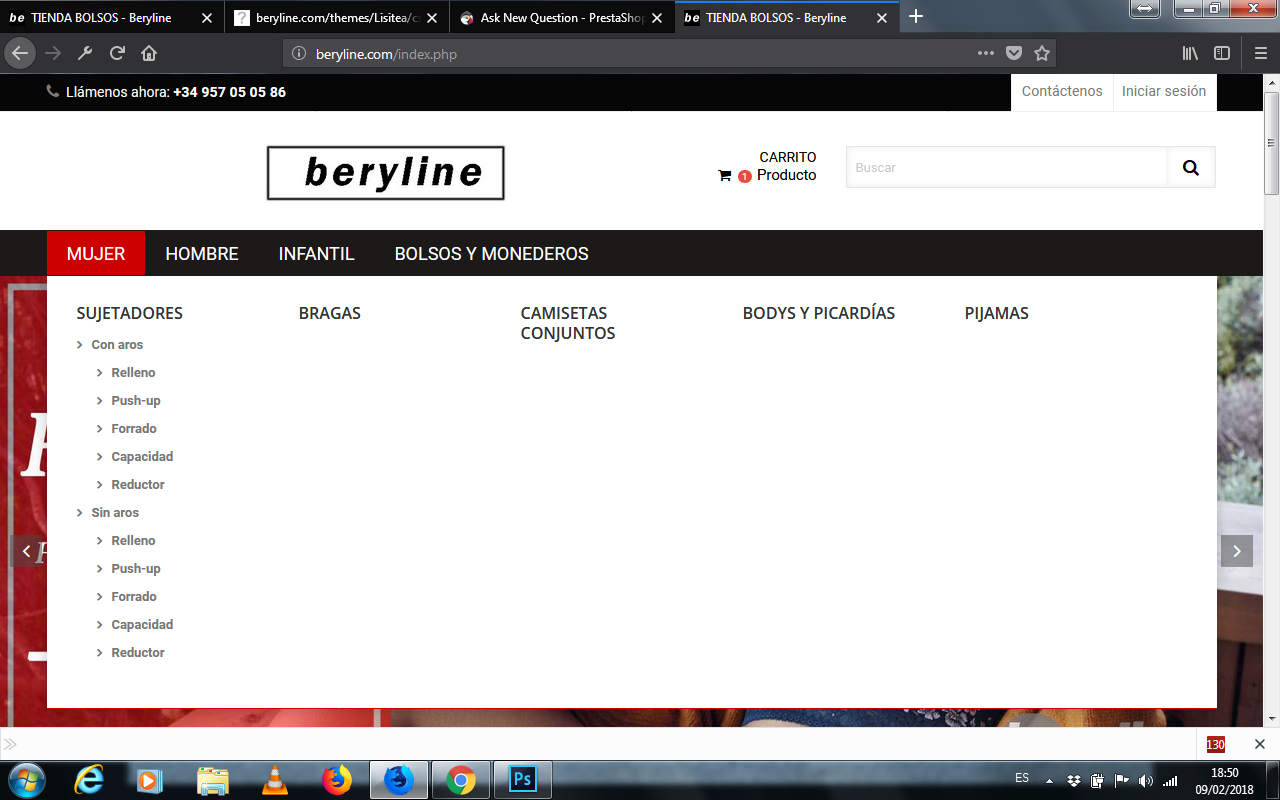1280x800 pixels.
Task: Save page to Pocket icon
Action: 1014,53
